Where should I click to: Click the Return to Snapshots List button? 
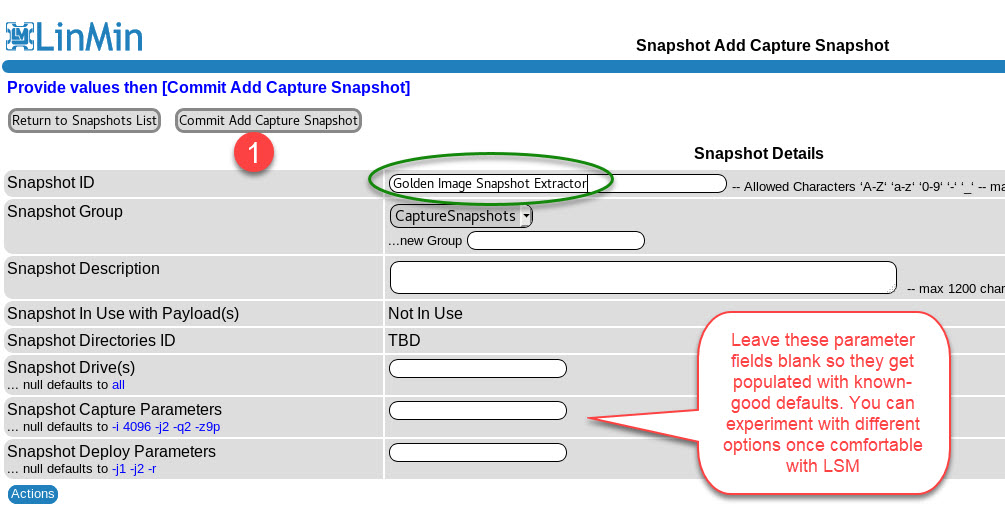84,121
